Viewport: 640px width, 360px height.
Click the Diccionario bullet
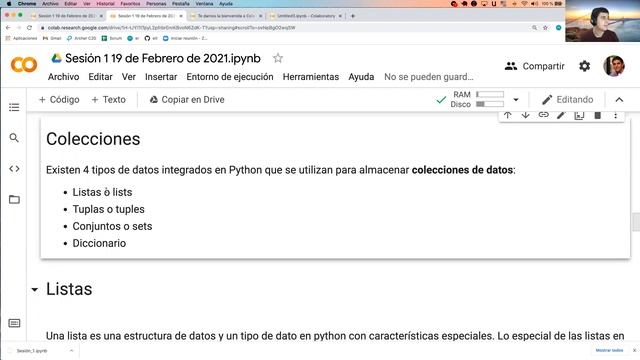99,243
